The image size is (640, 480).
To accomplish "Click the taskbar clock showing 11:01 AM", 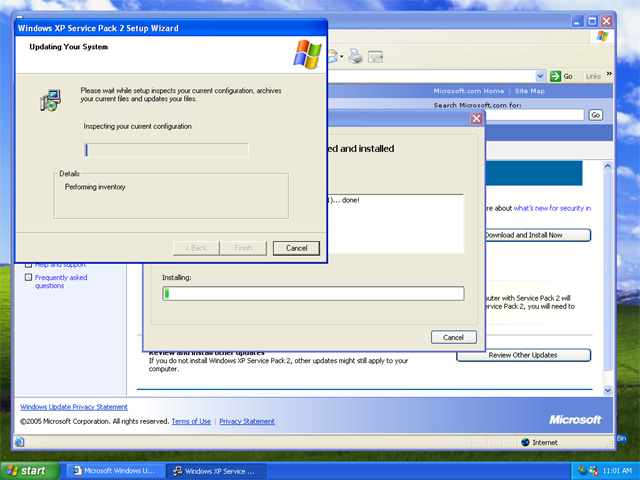I will (617, 471).
